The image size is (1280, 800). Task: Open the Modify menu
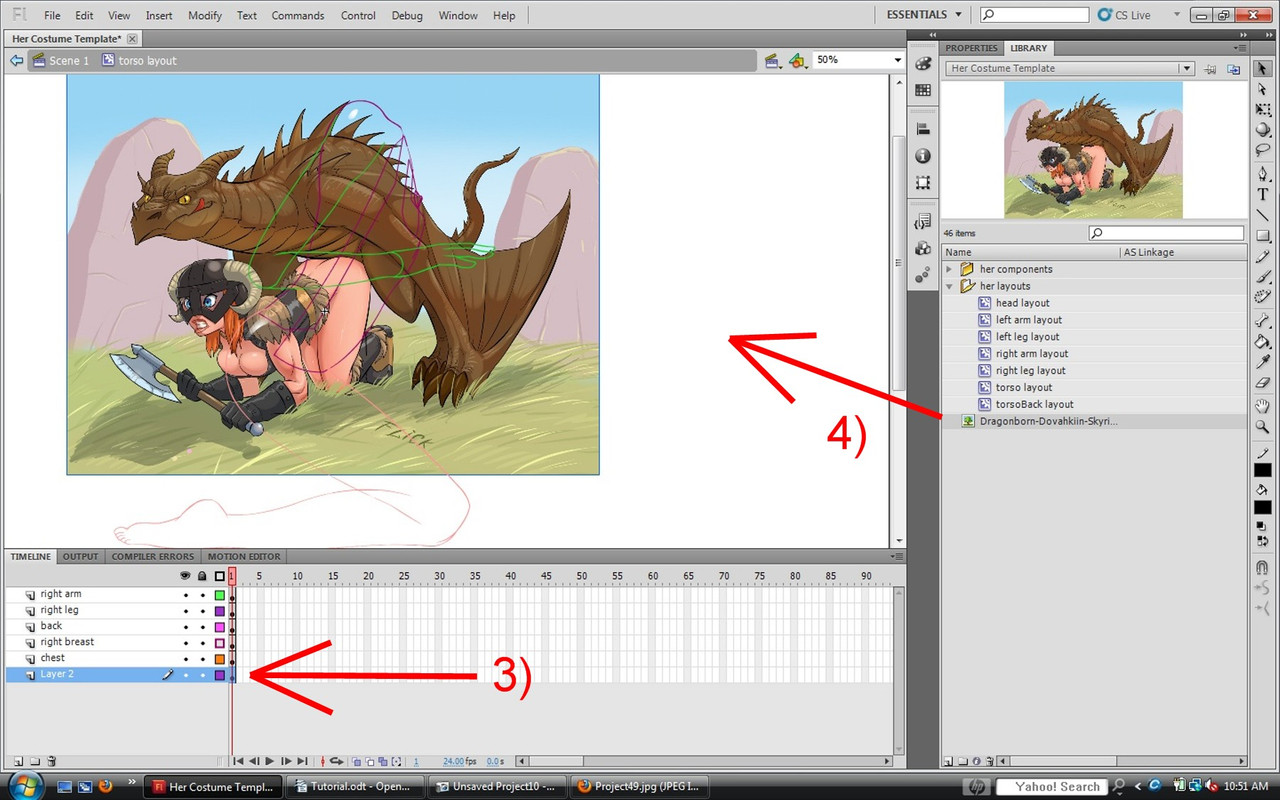tap(205, 15)
